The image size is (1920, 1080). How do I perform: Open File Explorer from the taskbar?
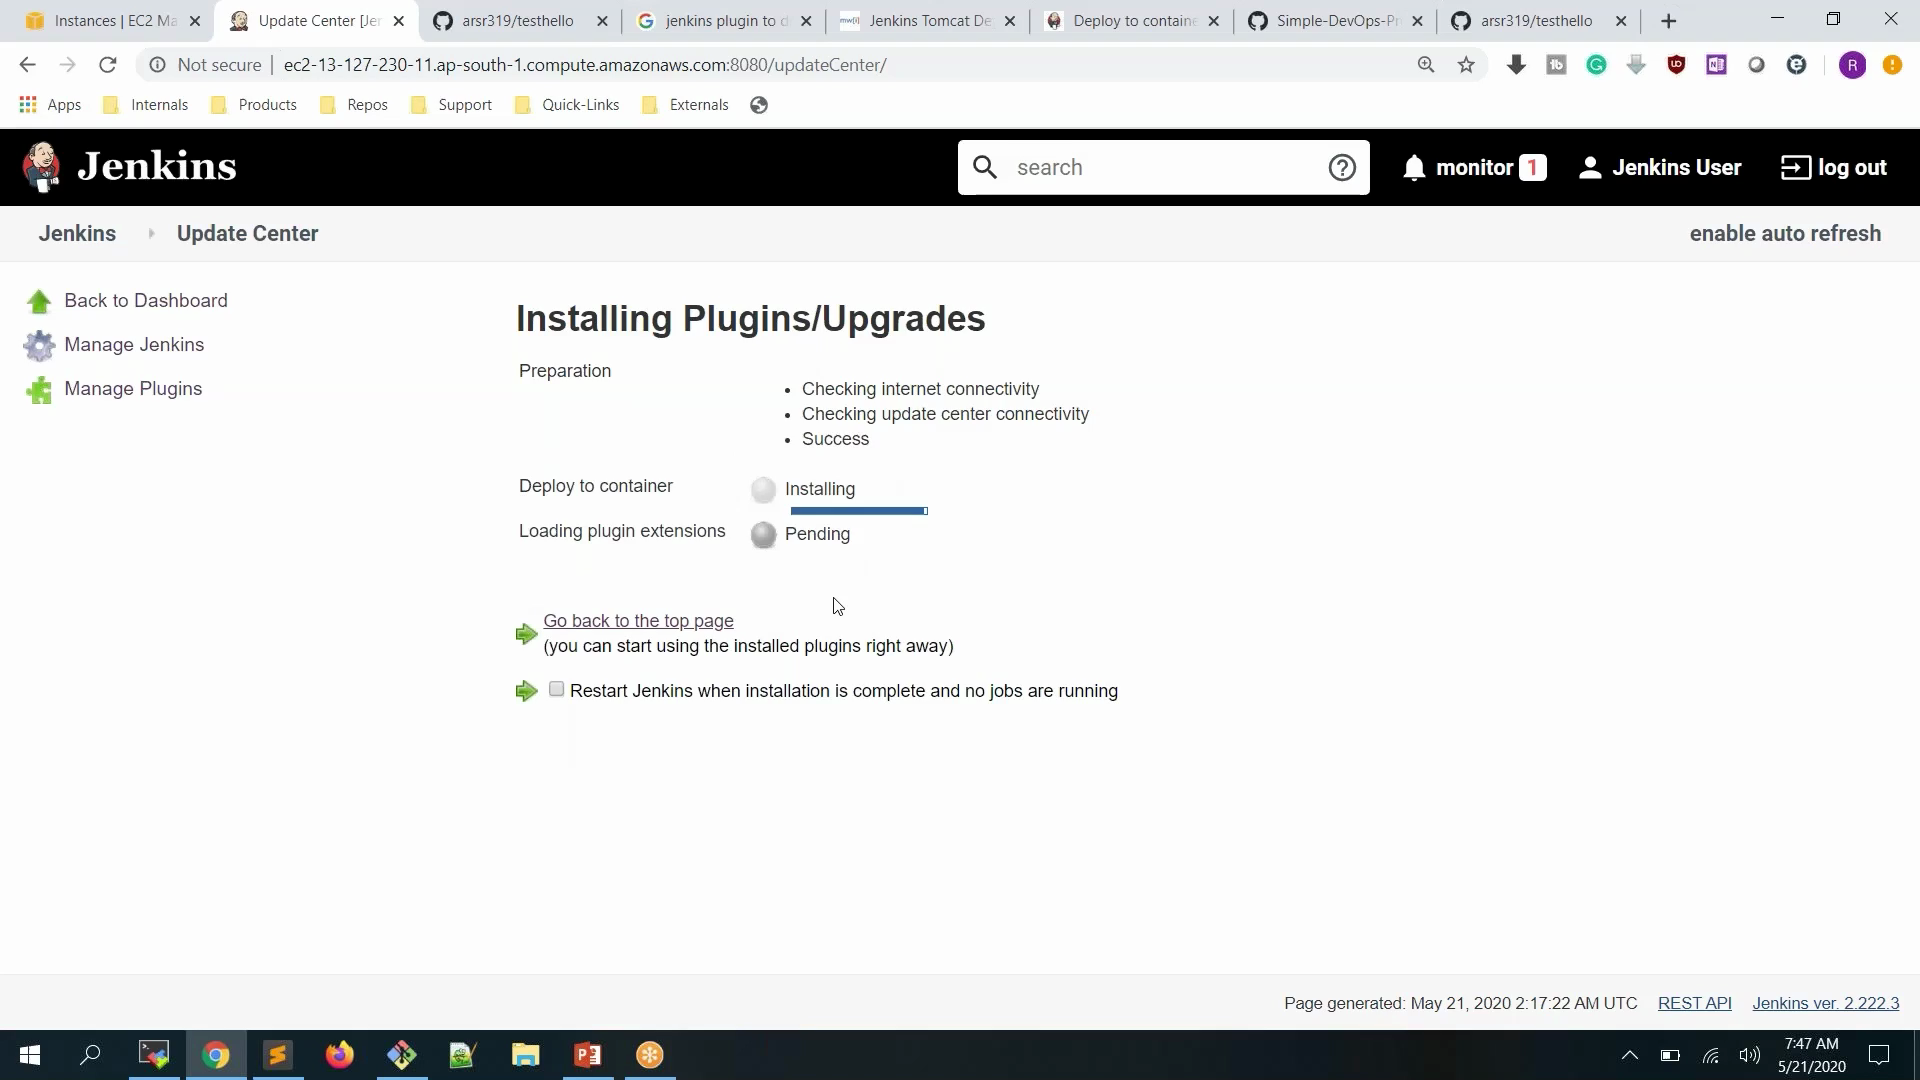point(525,1055)
